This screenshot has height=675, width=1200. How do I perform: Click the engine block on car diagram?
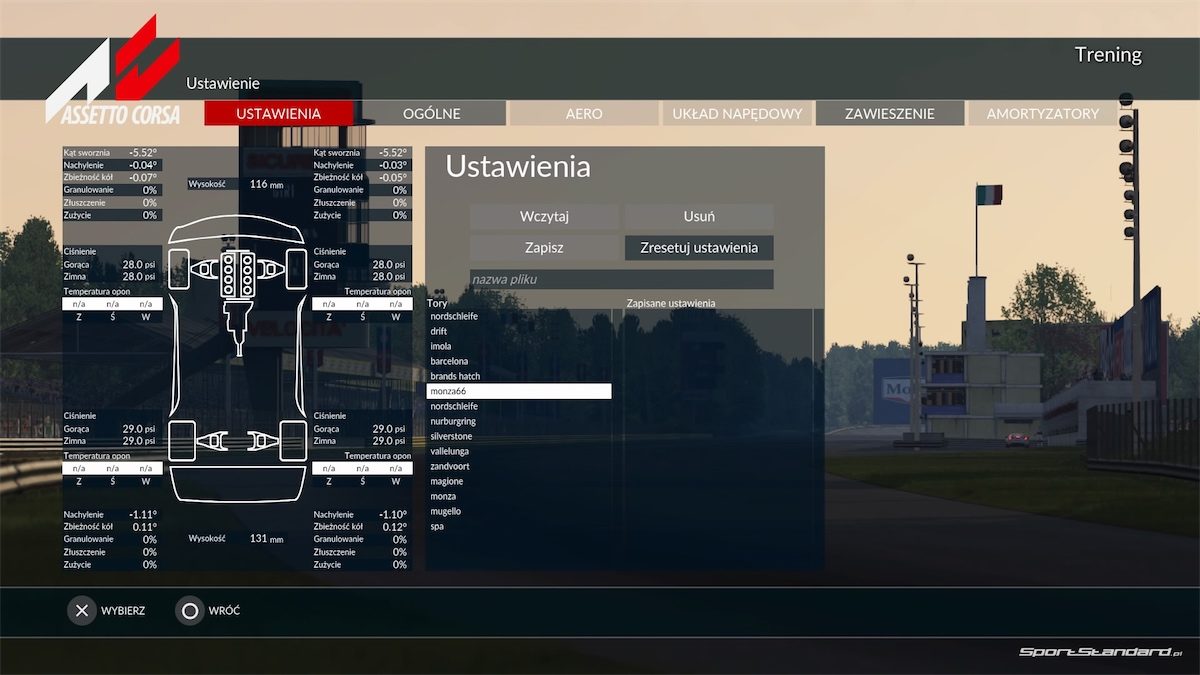238,274
